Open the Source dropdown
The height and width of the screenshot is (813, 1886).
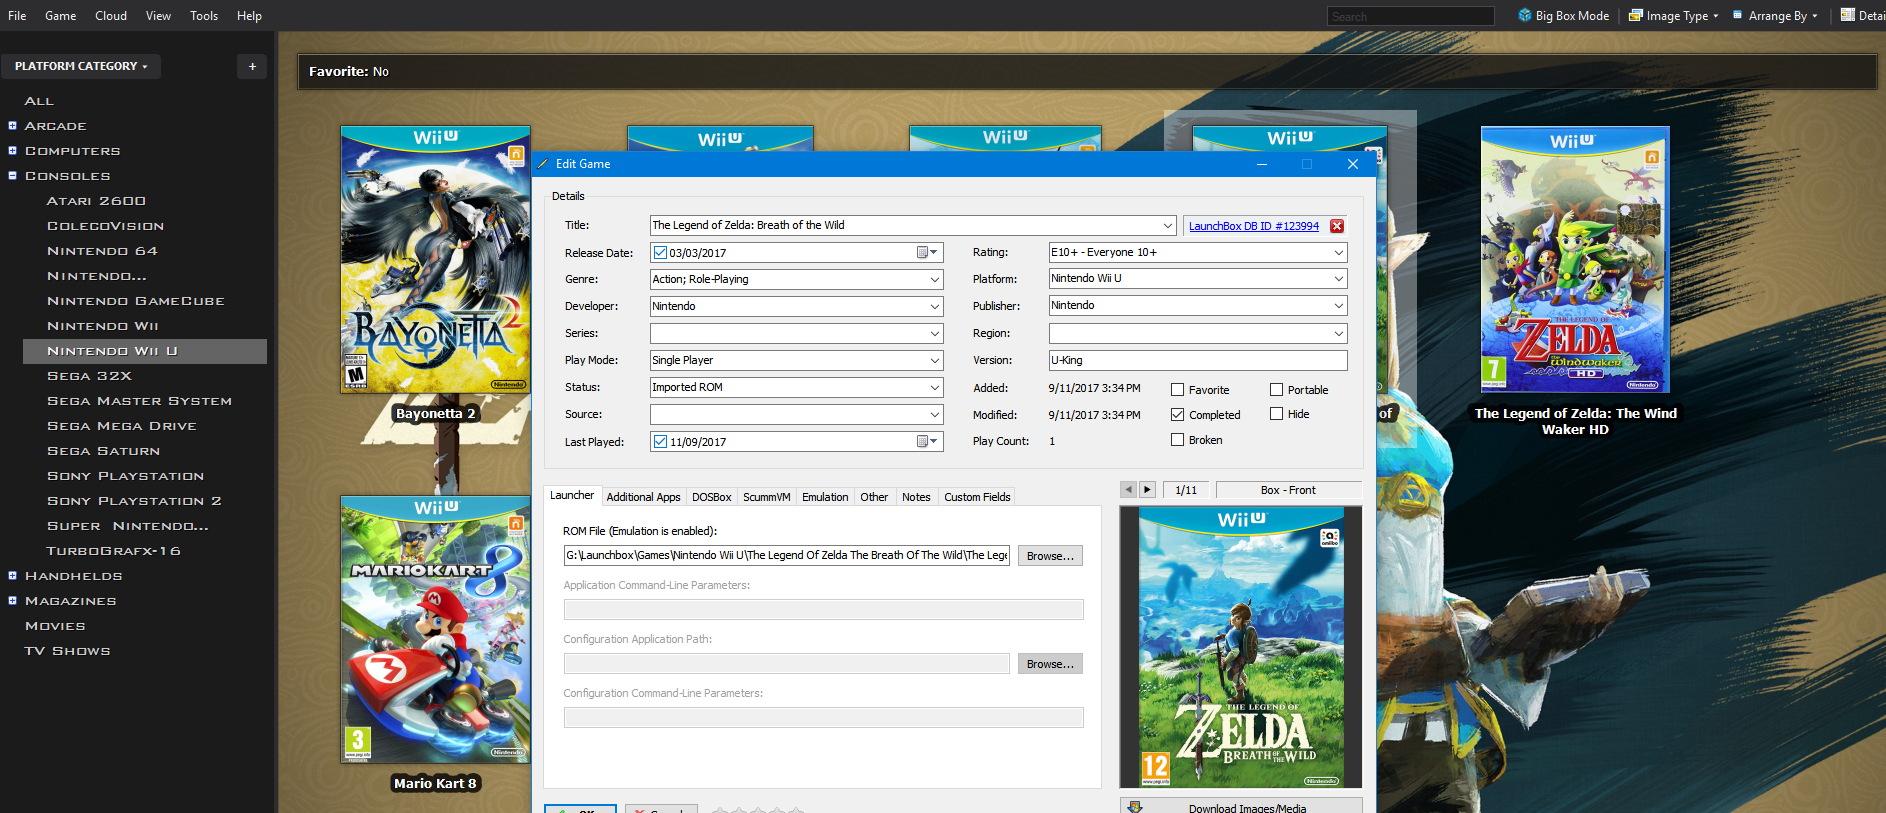click(935, 415)
